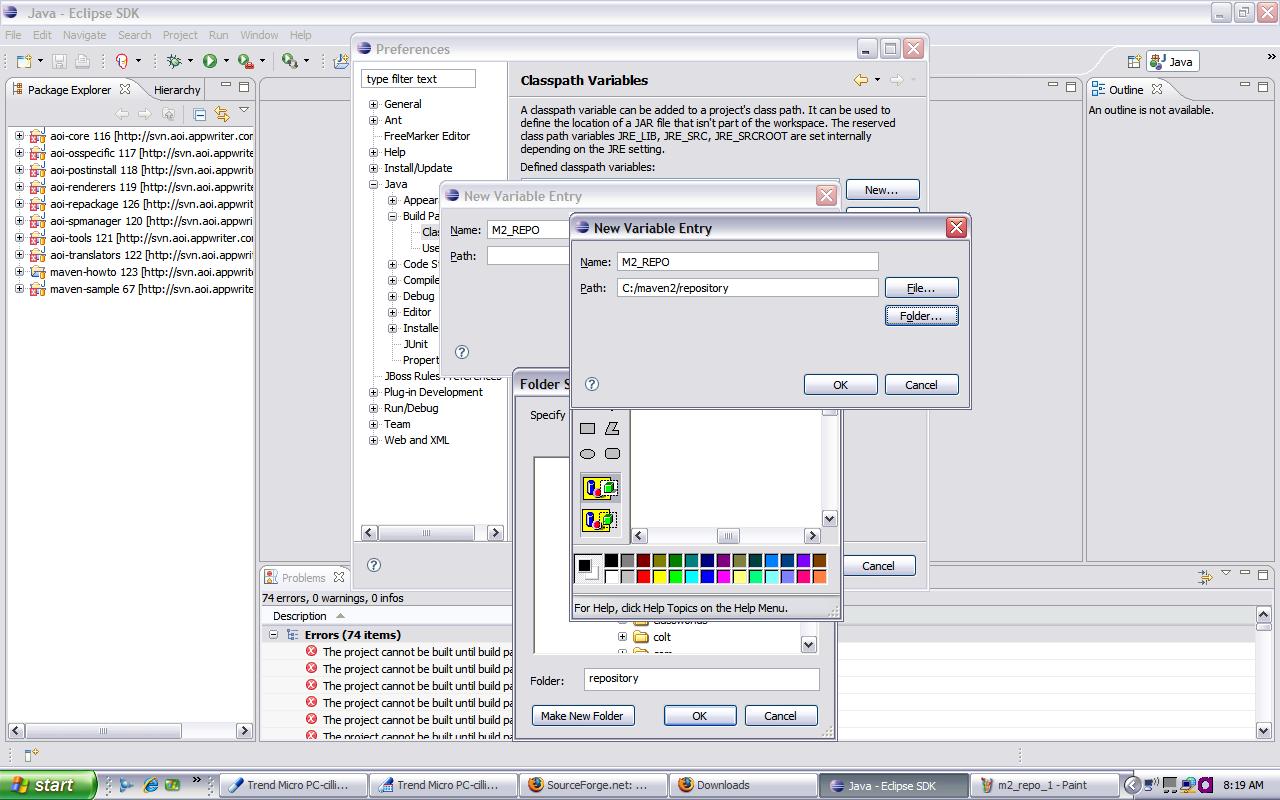The height and width of the screenshot is (800, 1280).
Task: Click the Folder... button
Action: pos(921,316)
